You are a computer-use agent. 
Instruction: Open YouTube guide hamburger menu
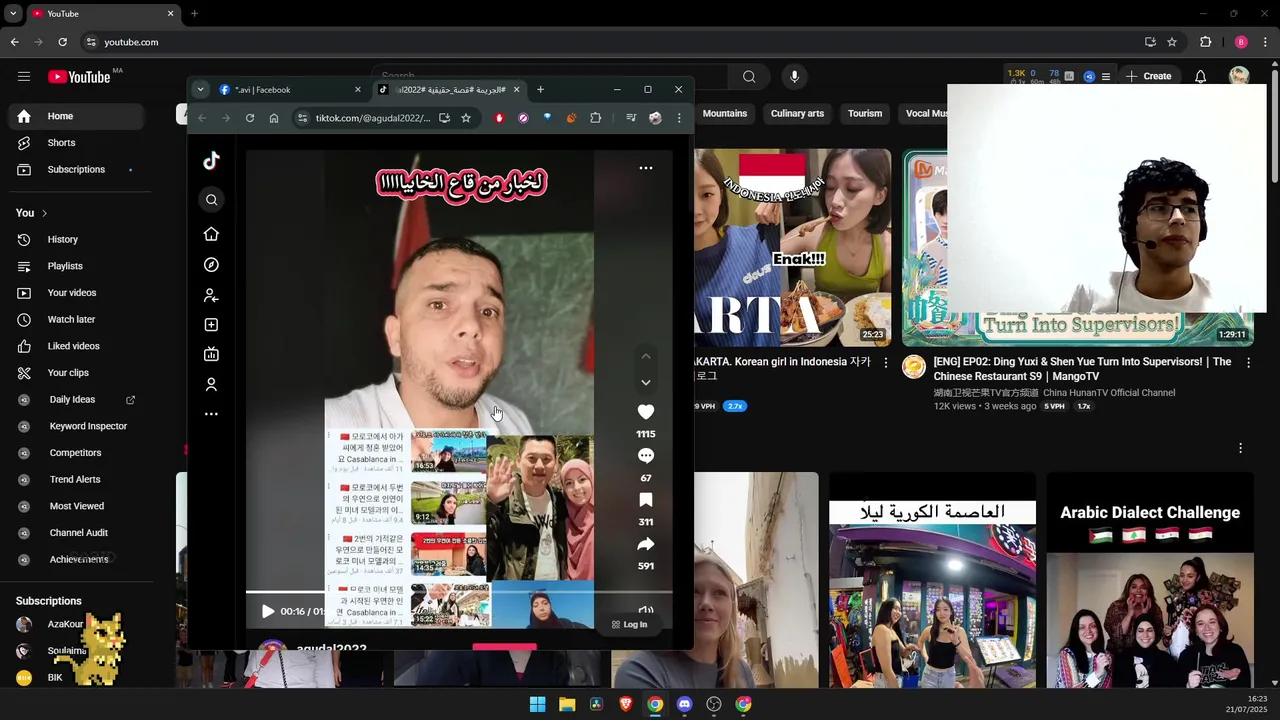(24, 77)
